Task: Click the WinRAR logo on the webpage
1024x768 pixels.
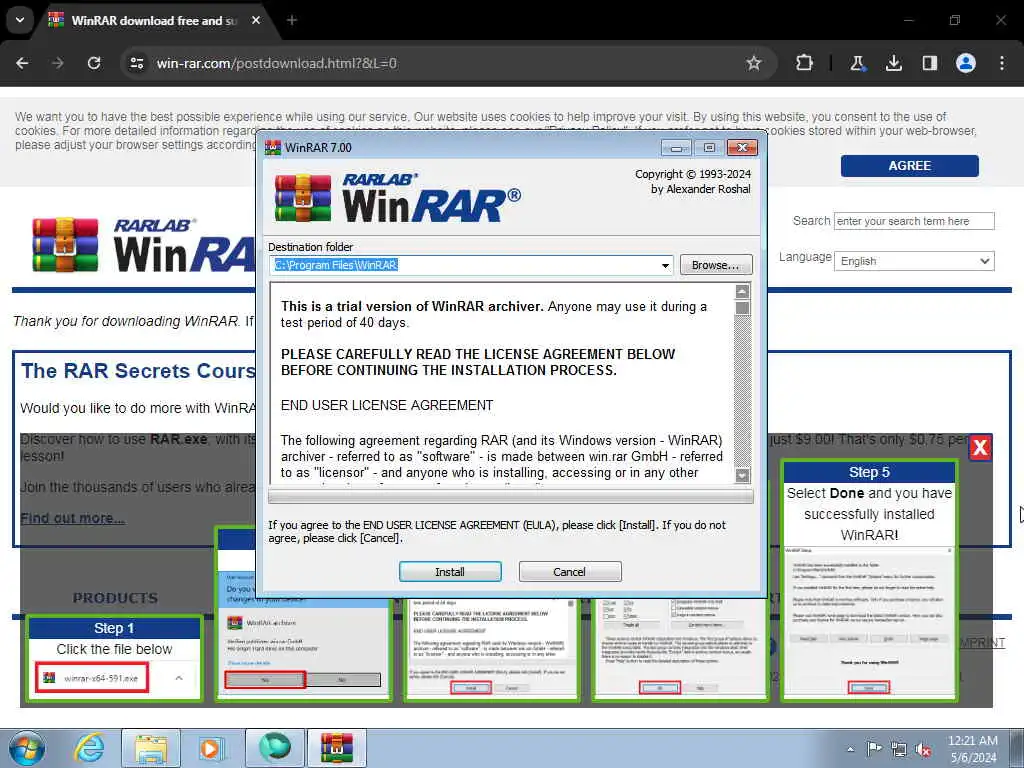Action: 144,246
